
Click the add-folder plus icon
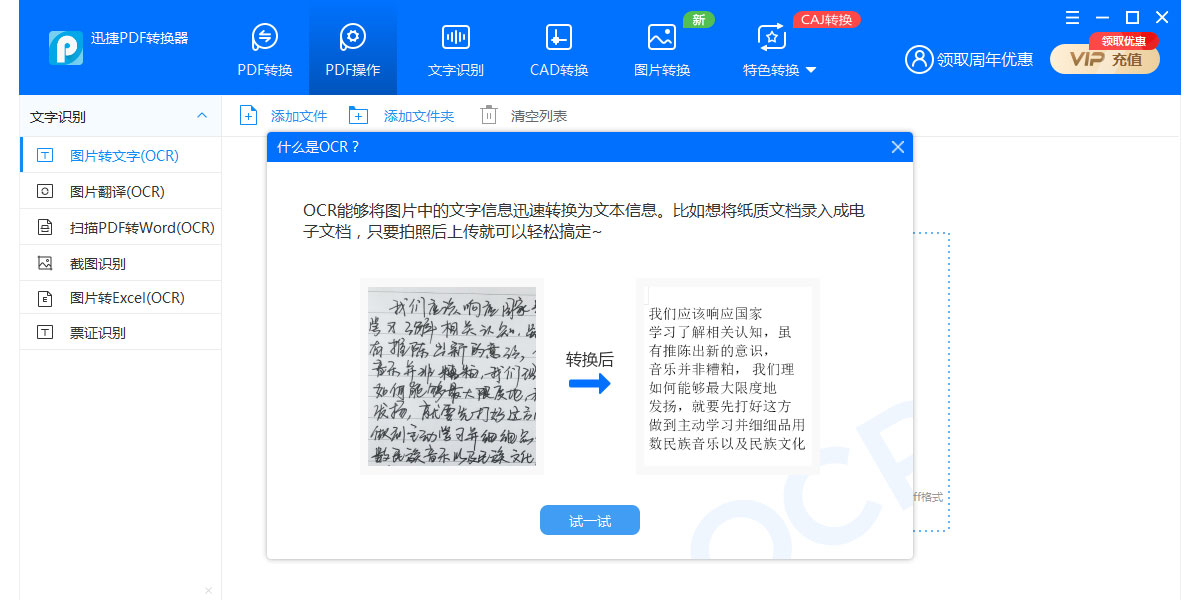point(358,116)
